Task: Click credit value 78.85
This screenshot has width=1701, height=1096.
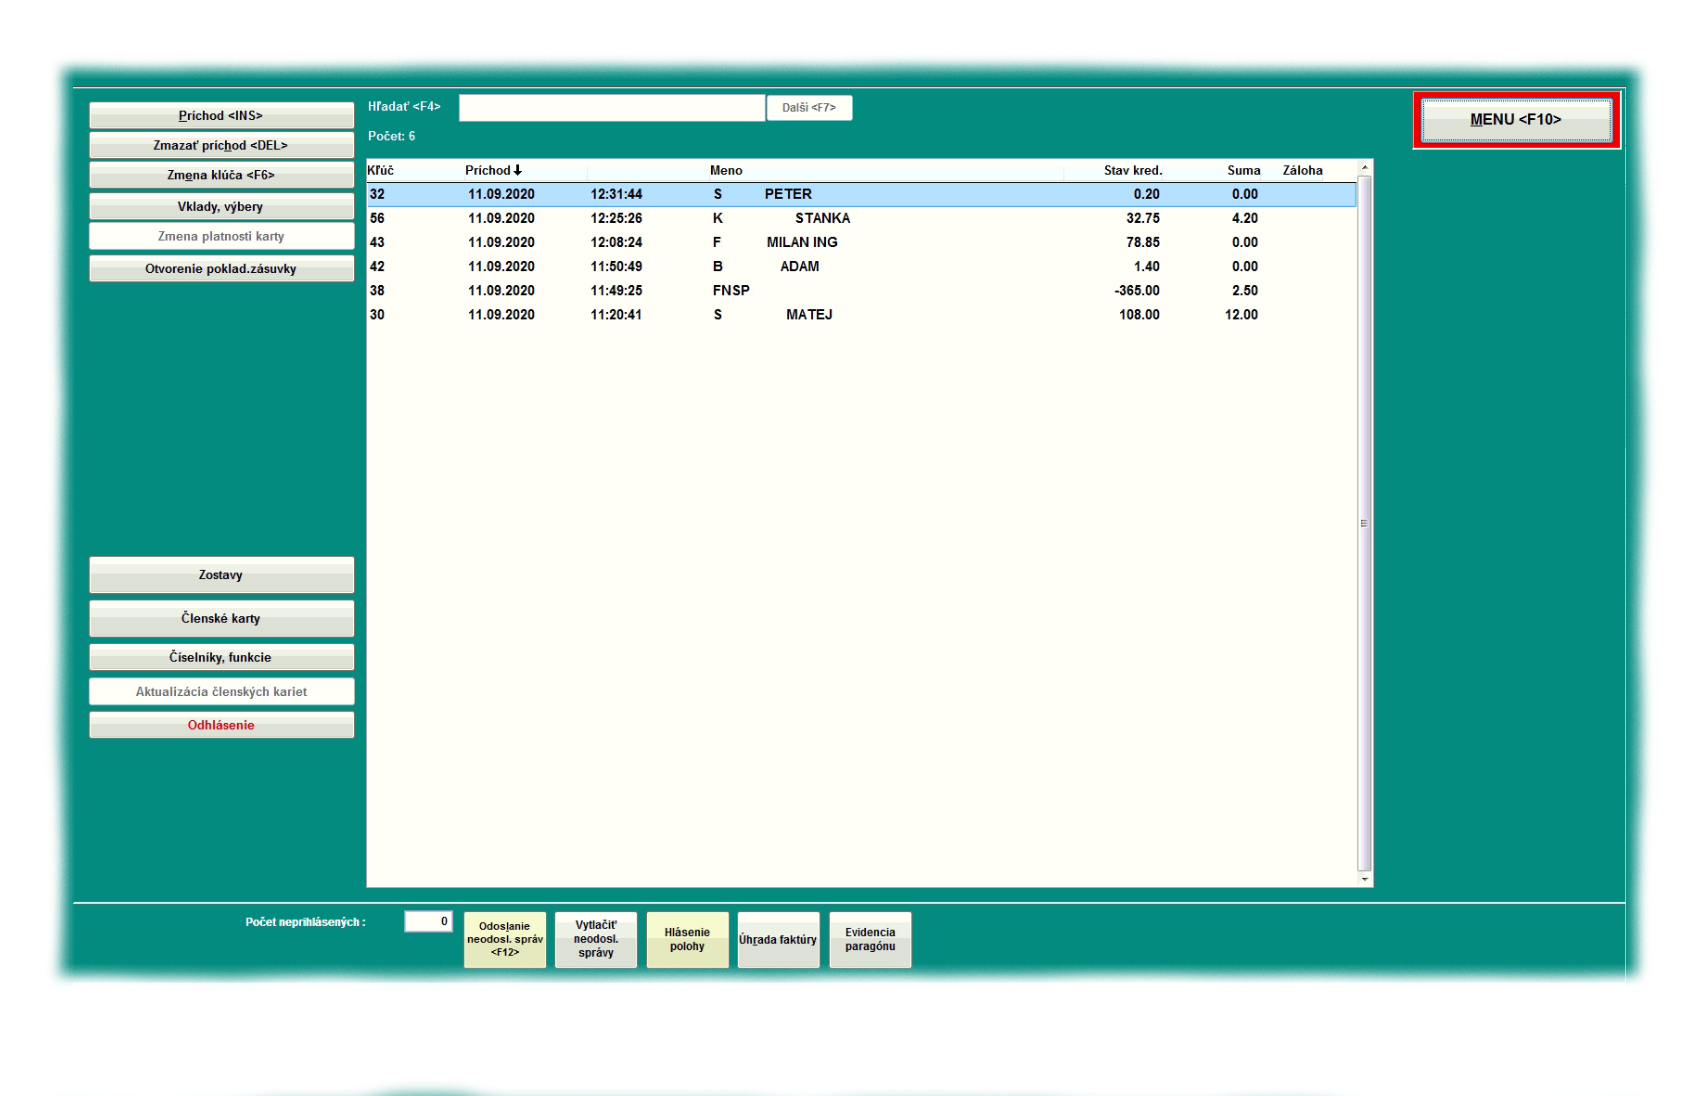Action: pyautogui.click(x=1143, y=243)
